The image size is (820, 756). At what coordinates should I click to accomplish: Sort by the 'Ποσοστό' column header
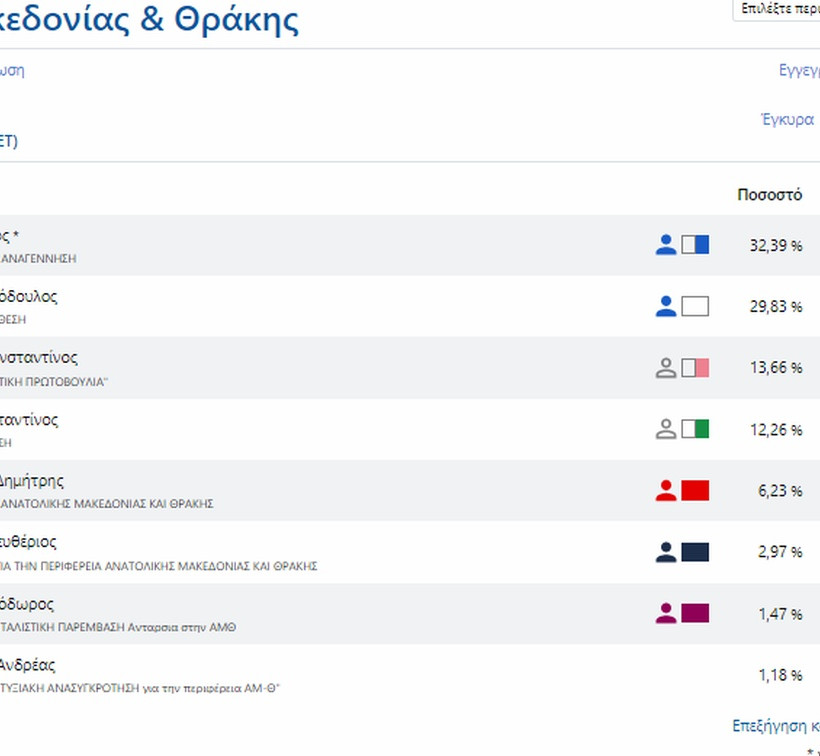pos(769,195)
